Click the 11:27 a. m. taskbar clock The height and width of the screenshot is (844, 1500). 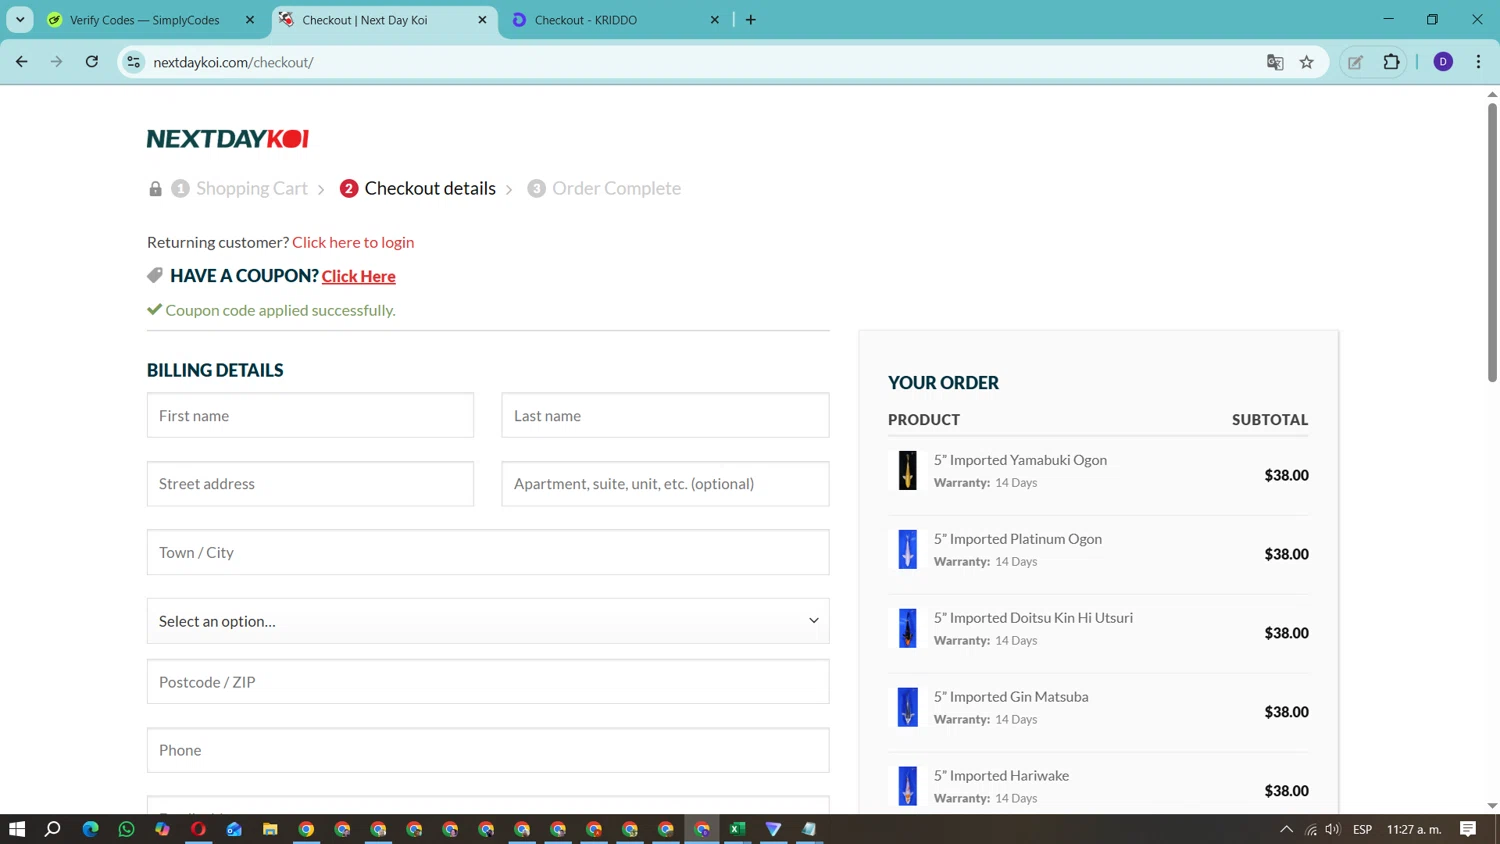pyautogui.click(x=1414, y=829)
